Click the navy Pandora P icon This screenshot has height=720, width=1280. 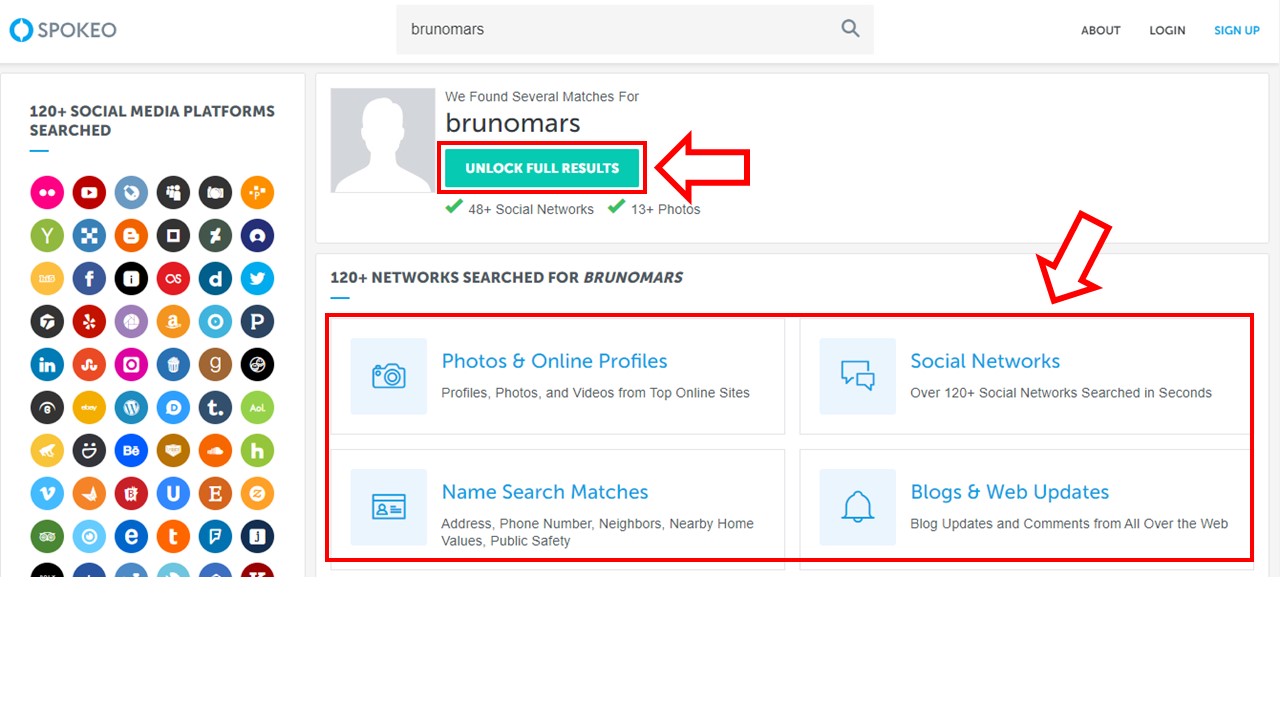(x=257, y=322)
